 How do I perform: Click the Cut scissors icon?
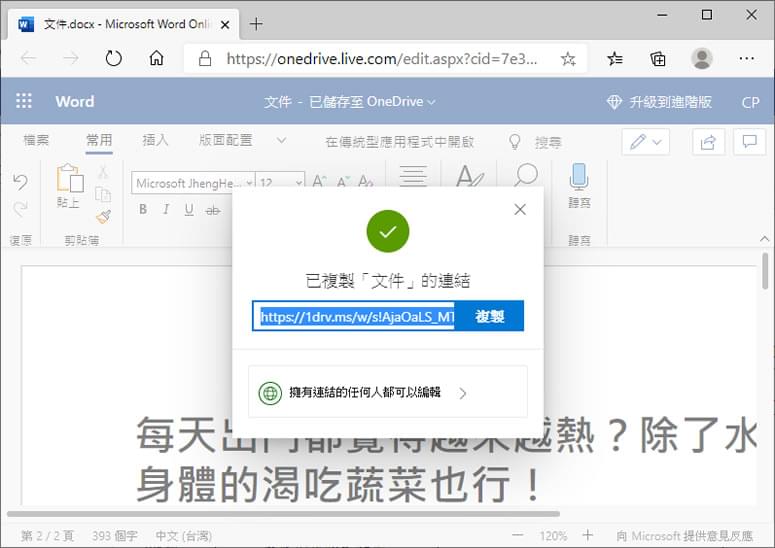click(x=103, y=172)
